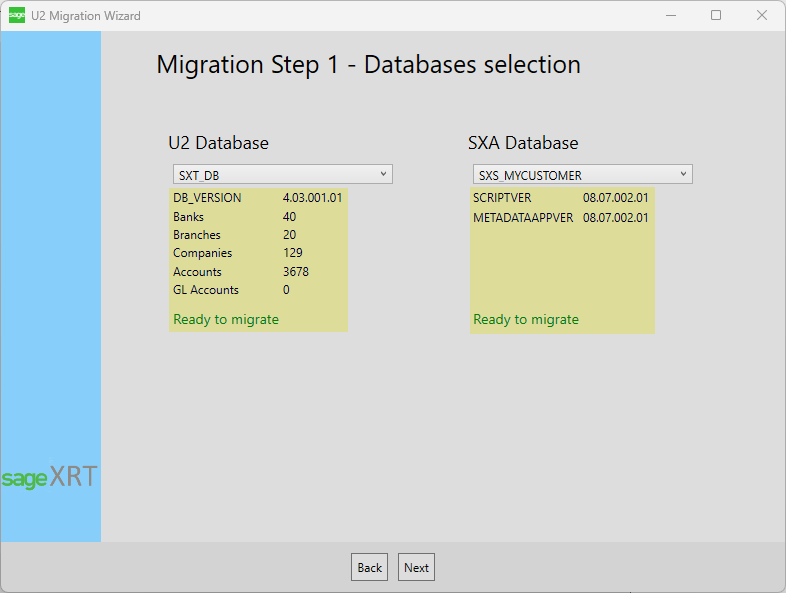Click the DB_VERSION value 4.03.001.01
The height and width of the screenshot is (593, 786).
[x=312, y=198]
